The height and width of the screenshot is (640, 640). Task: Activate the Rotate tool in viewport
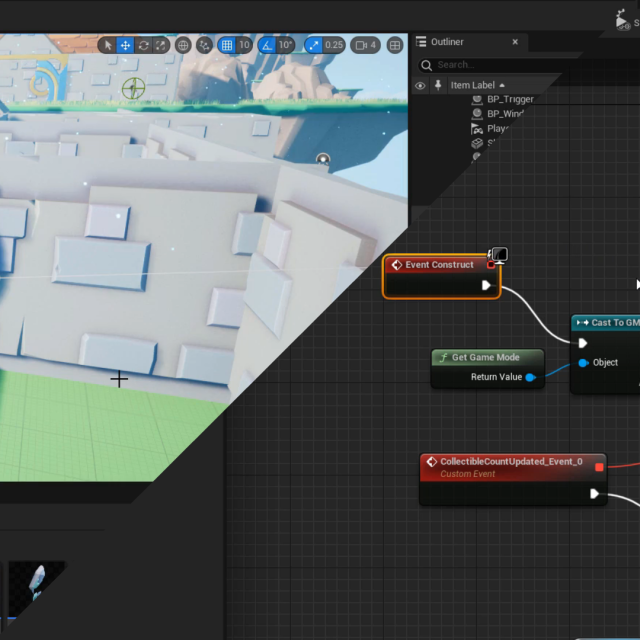tap(143, 45)
